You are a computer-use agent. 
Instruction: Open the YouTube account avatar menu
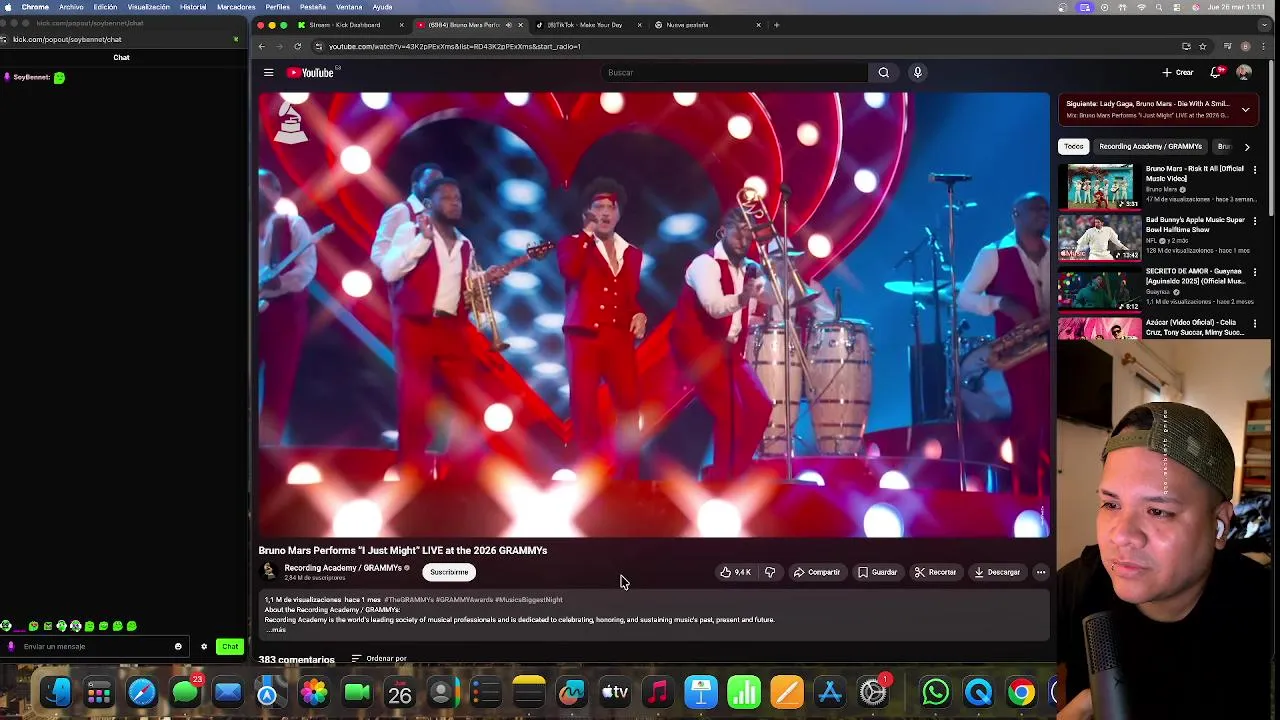[x=1244, y=72]
